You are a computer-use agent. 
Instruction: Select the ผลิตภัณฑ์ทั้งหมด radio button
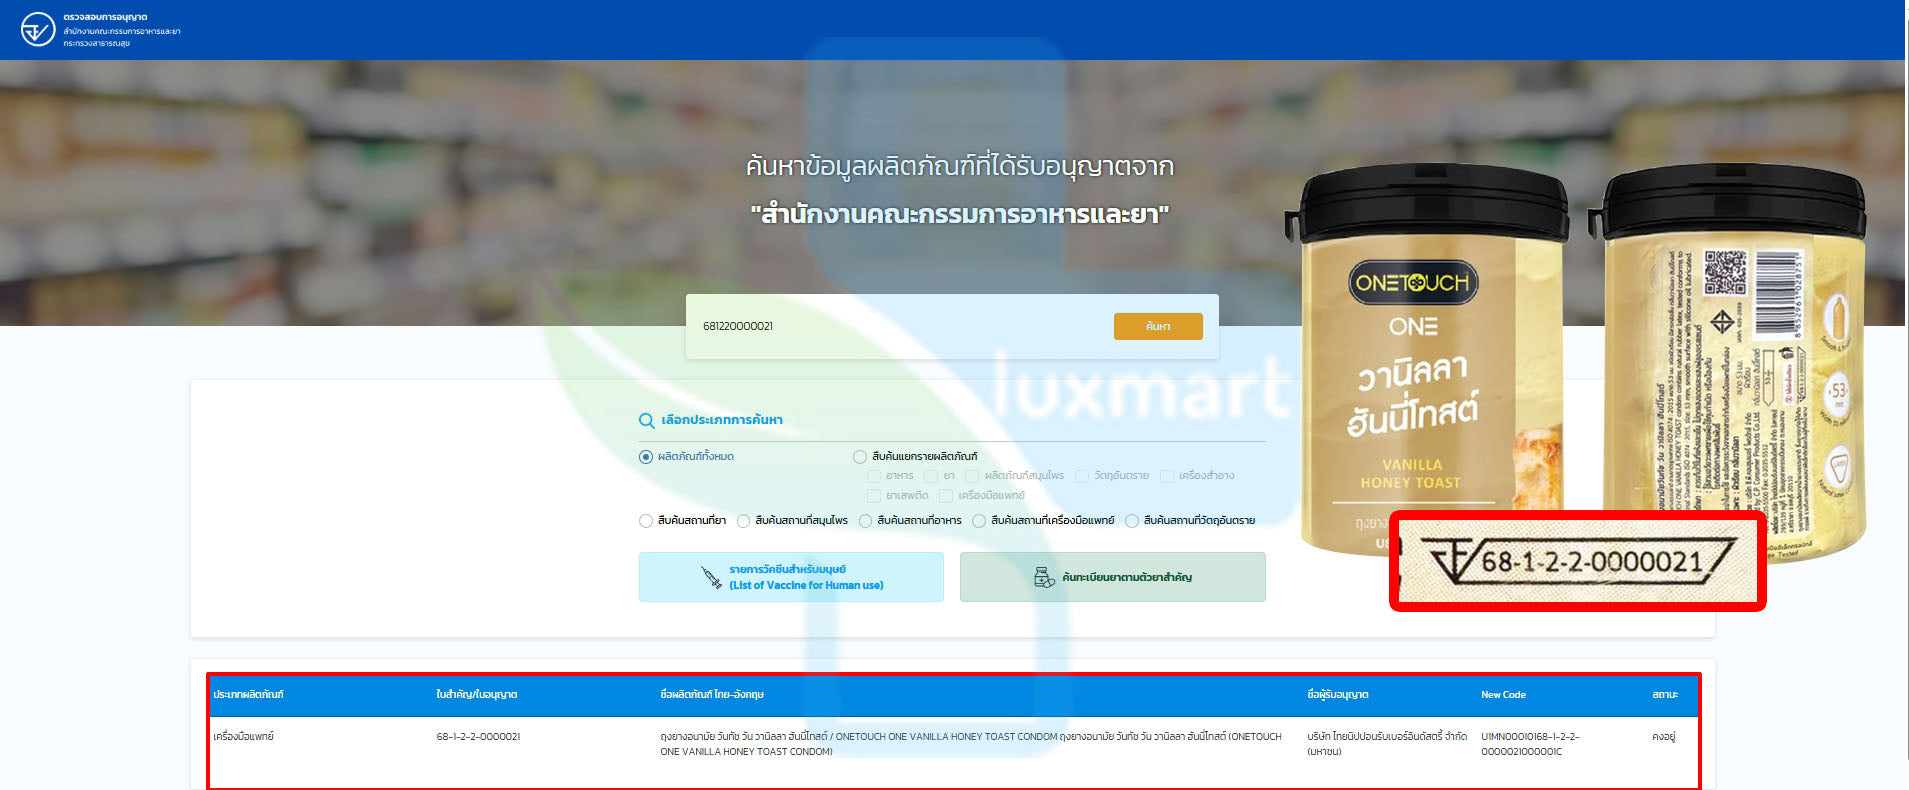coord(646,457)
